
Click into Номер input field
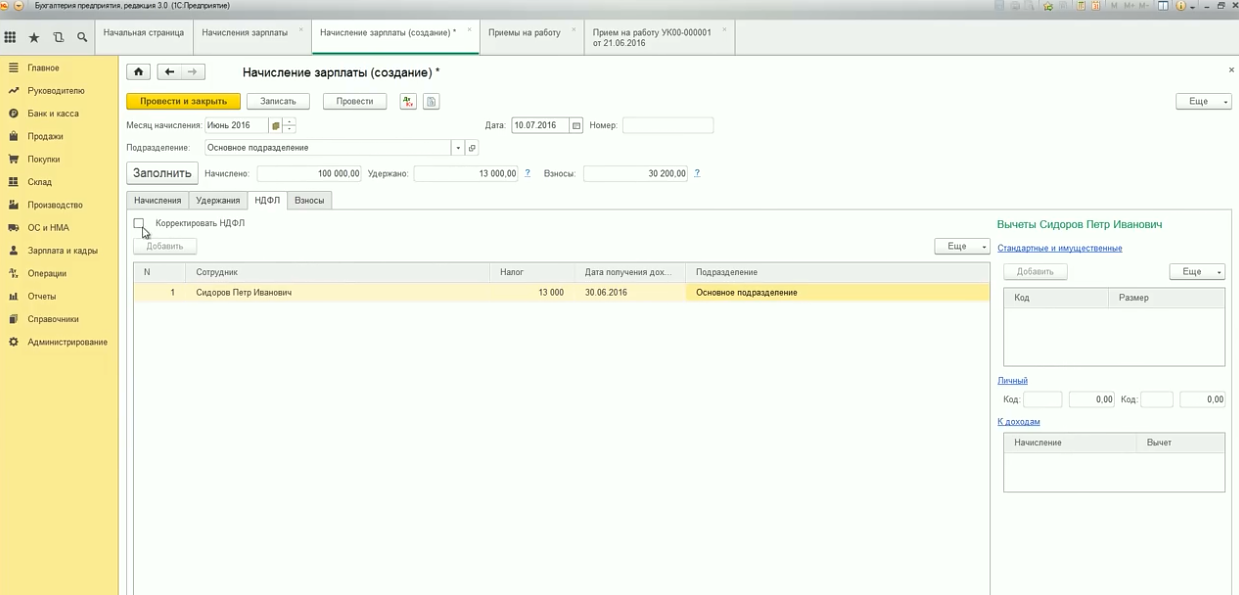click(x=668, y=125)
